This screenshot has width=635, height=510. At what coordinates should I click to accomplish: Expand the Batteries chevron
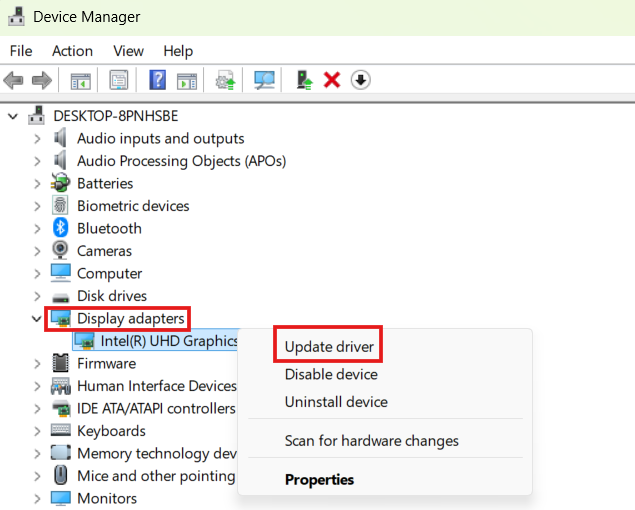pos(37,184)
